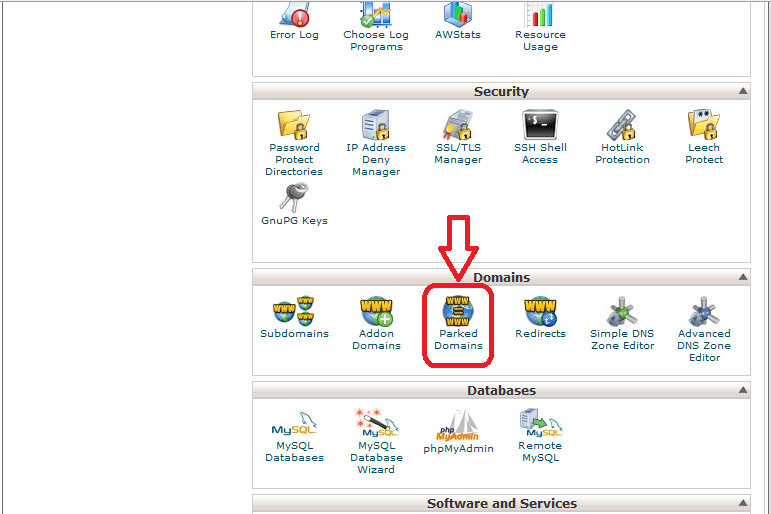
Task: Open SSH Shell Access icon
Action: [540, 126]
